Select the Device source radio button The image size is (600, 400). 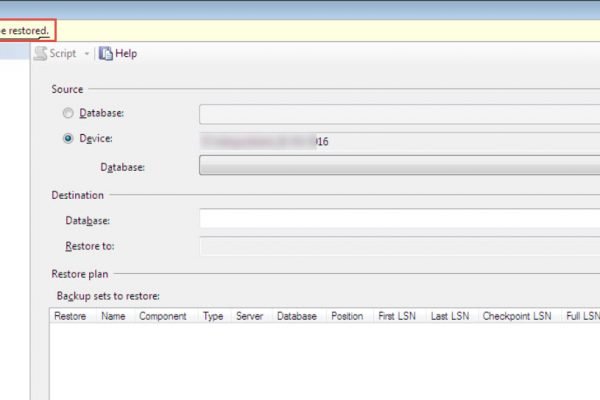68,138
